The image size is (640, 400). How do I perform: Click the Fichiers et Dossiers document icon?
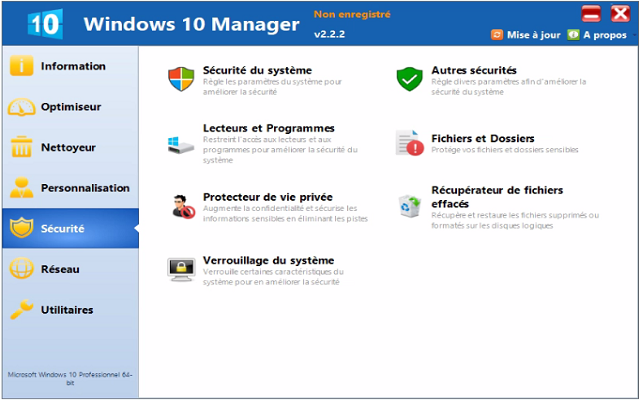[x=409, y=143]
